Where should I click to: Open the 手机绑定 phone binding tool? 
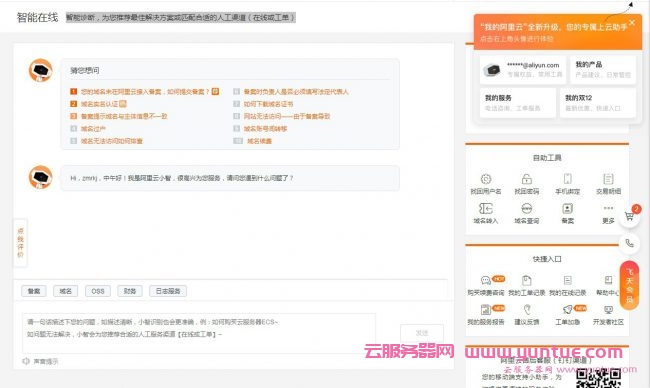click(568, 184)
